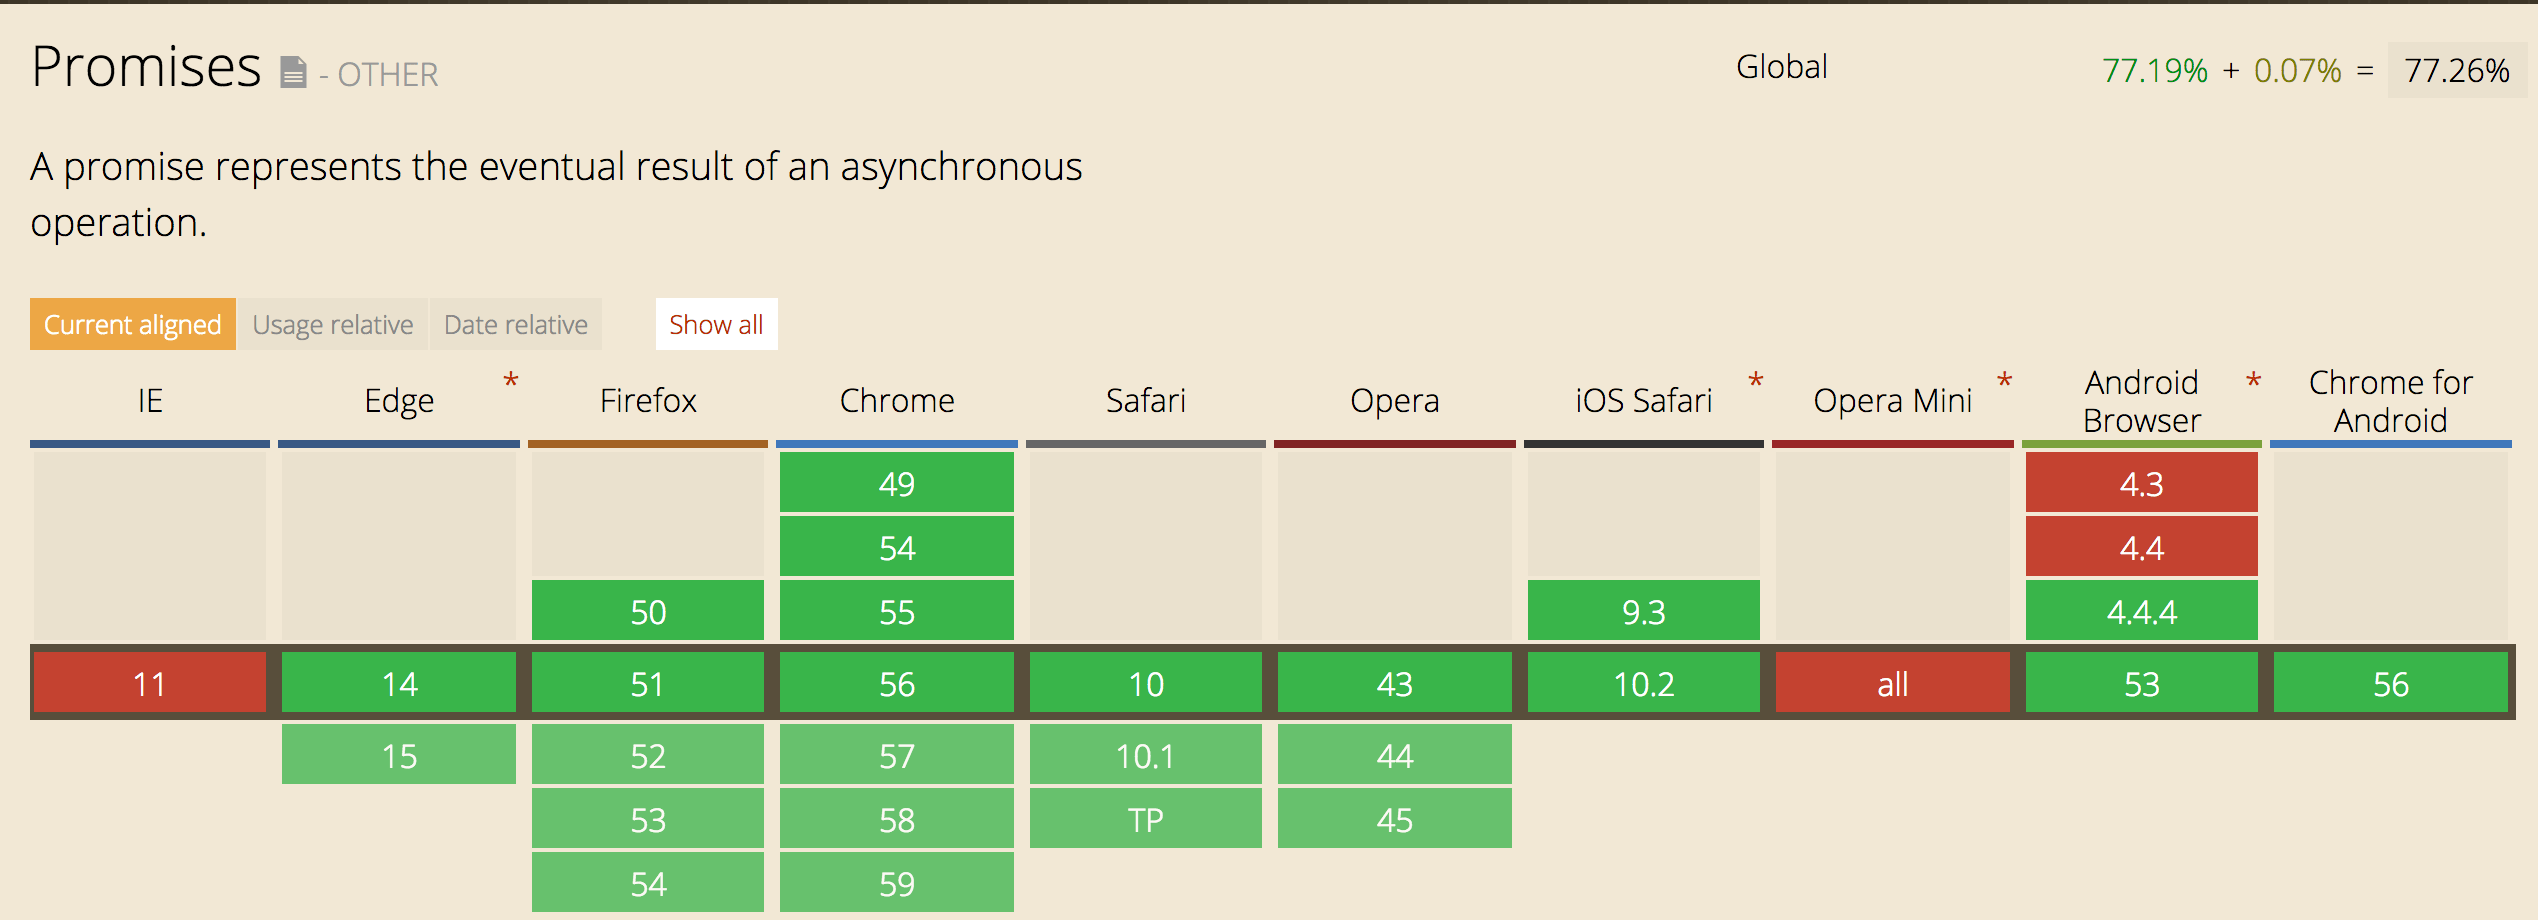2538x920 pixels.
Task: Select the Opera 44 cell
Action: point(1395,755)
